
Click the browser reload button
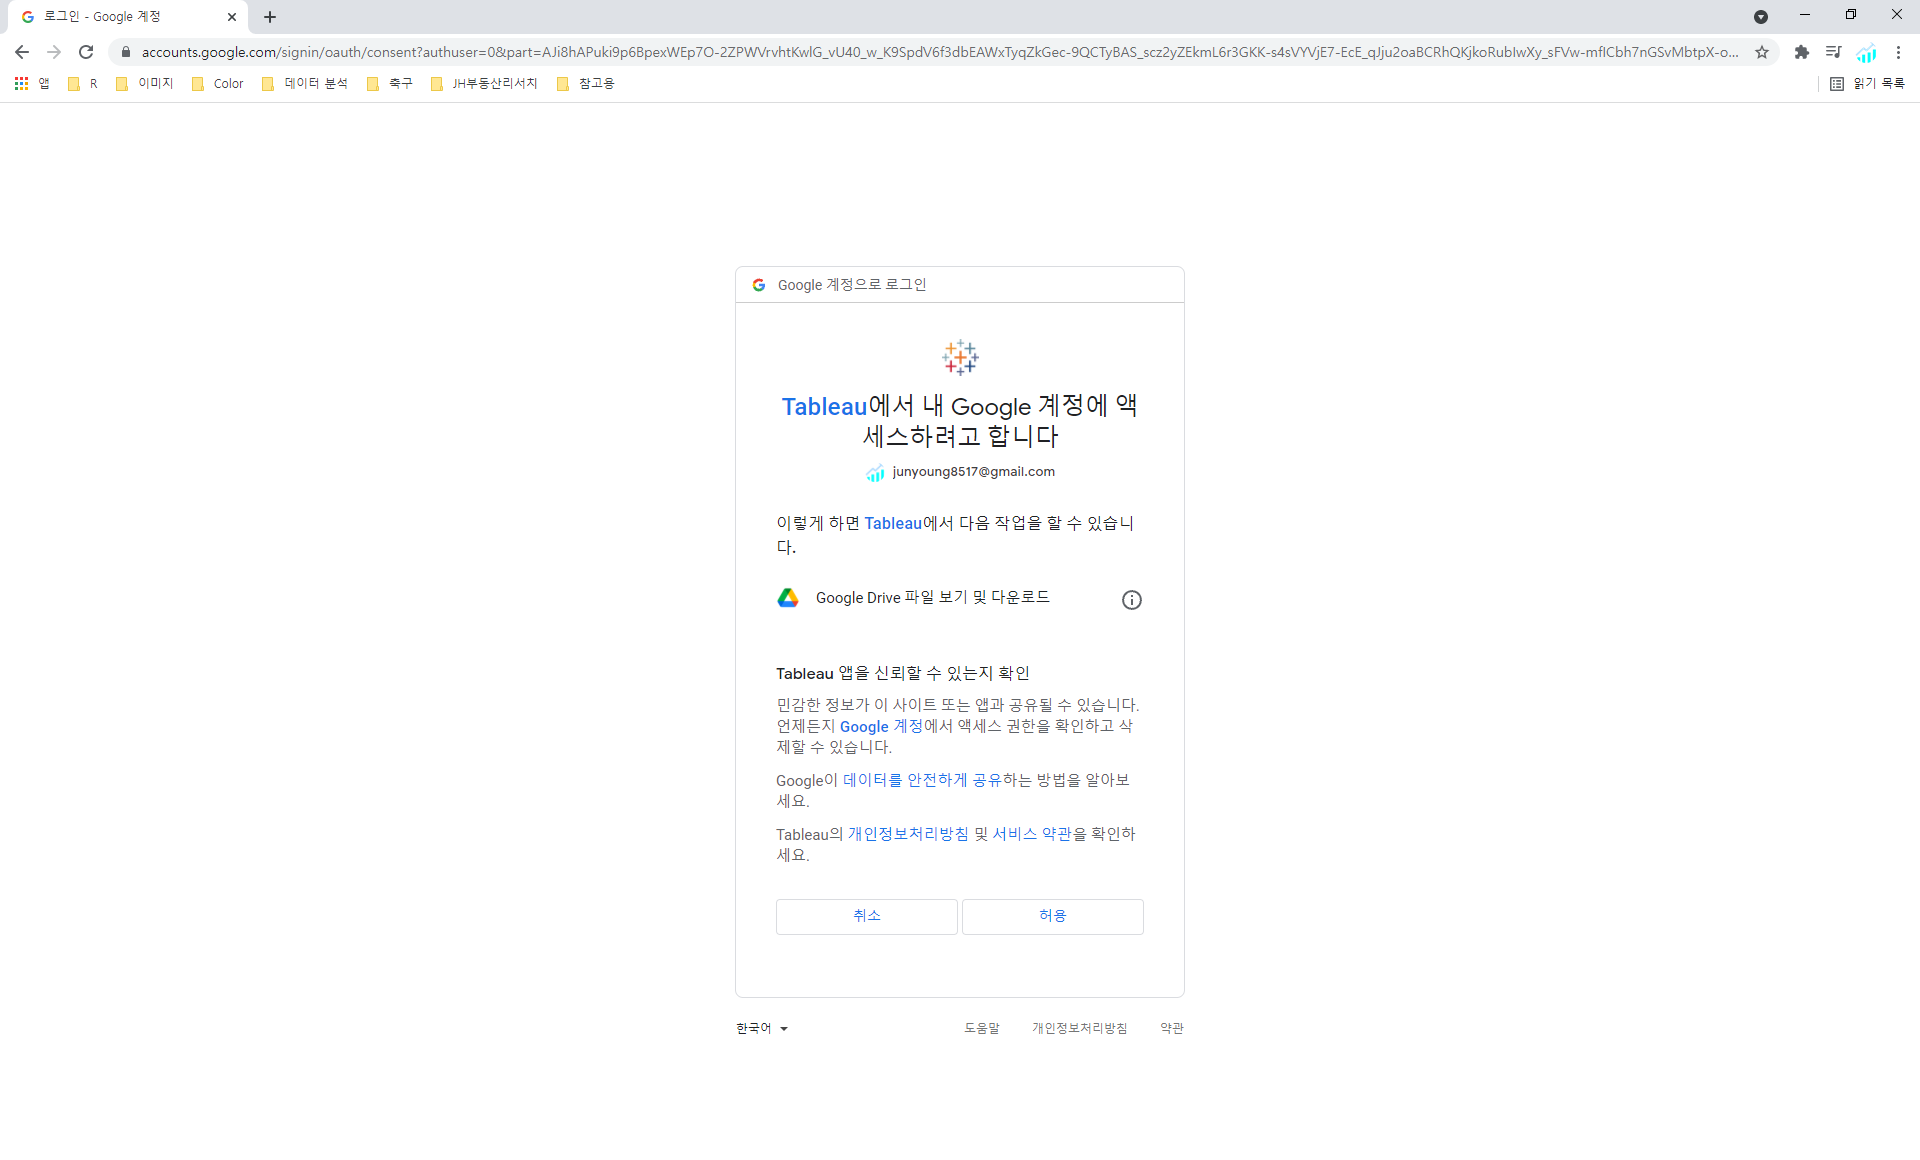point(86,52)
